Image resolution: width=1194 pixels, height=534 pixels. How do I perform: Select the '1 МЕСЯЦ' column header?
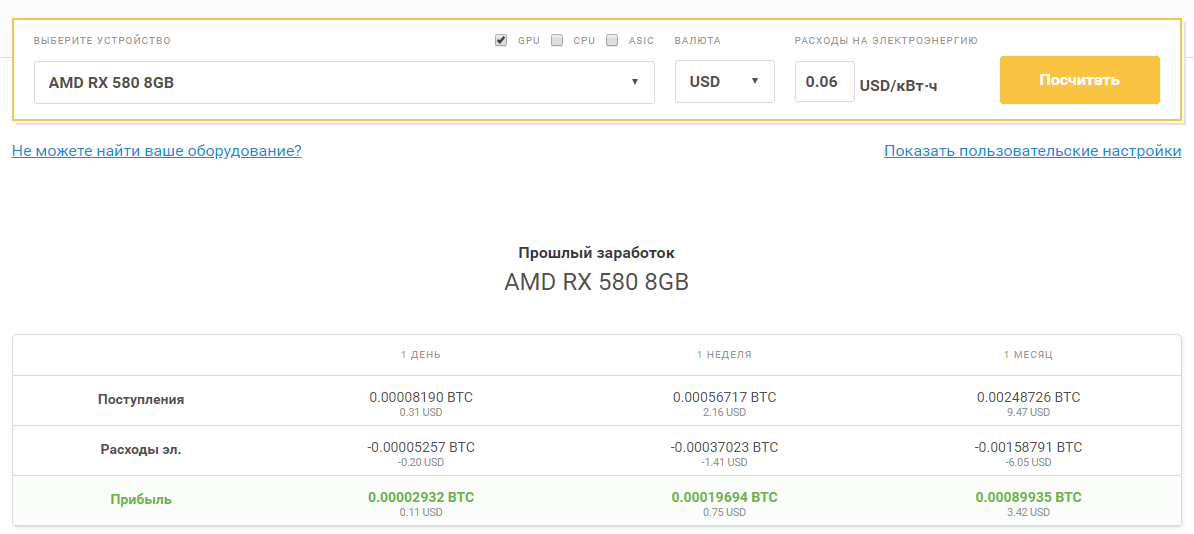(1028, 355)
